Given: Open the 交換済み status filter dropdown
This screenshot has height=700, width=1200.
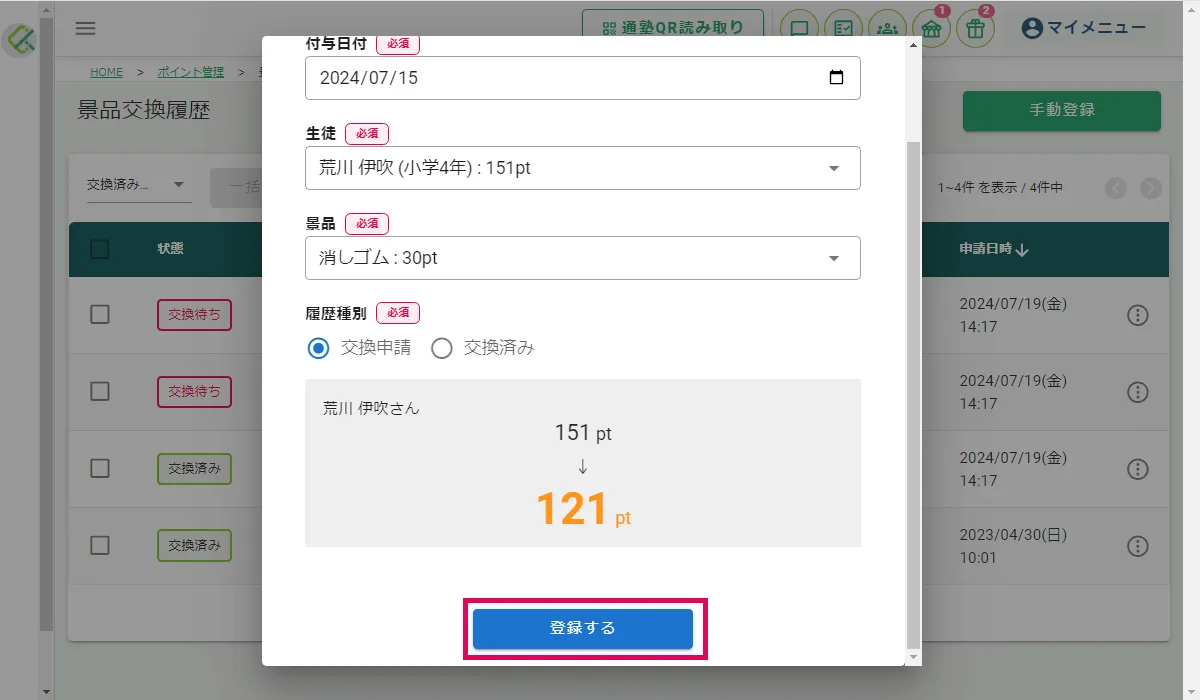Looking at the screenshot, I should 139,185.
